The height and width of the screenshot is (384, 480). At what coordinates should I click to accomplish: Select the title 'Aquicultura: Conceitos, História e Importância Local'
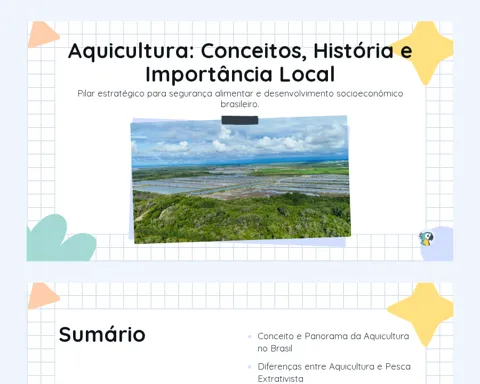[x=240, y=62]
